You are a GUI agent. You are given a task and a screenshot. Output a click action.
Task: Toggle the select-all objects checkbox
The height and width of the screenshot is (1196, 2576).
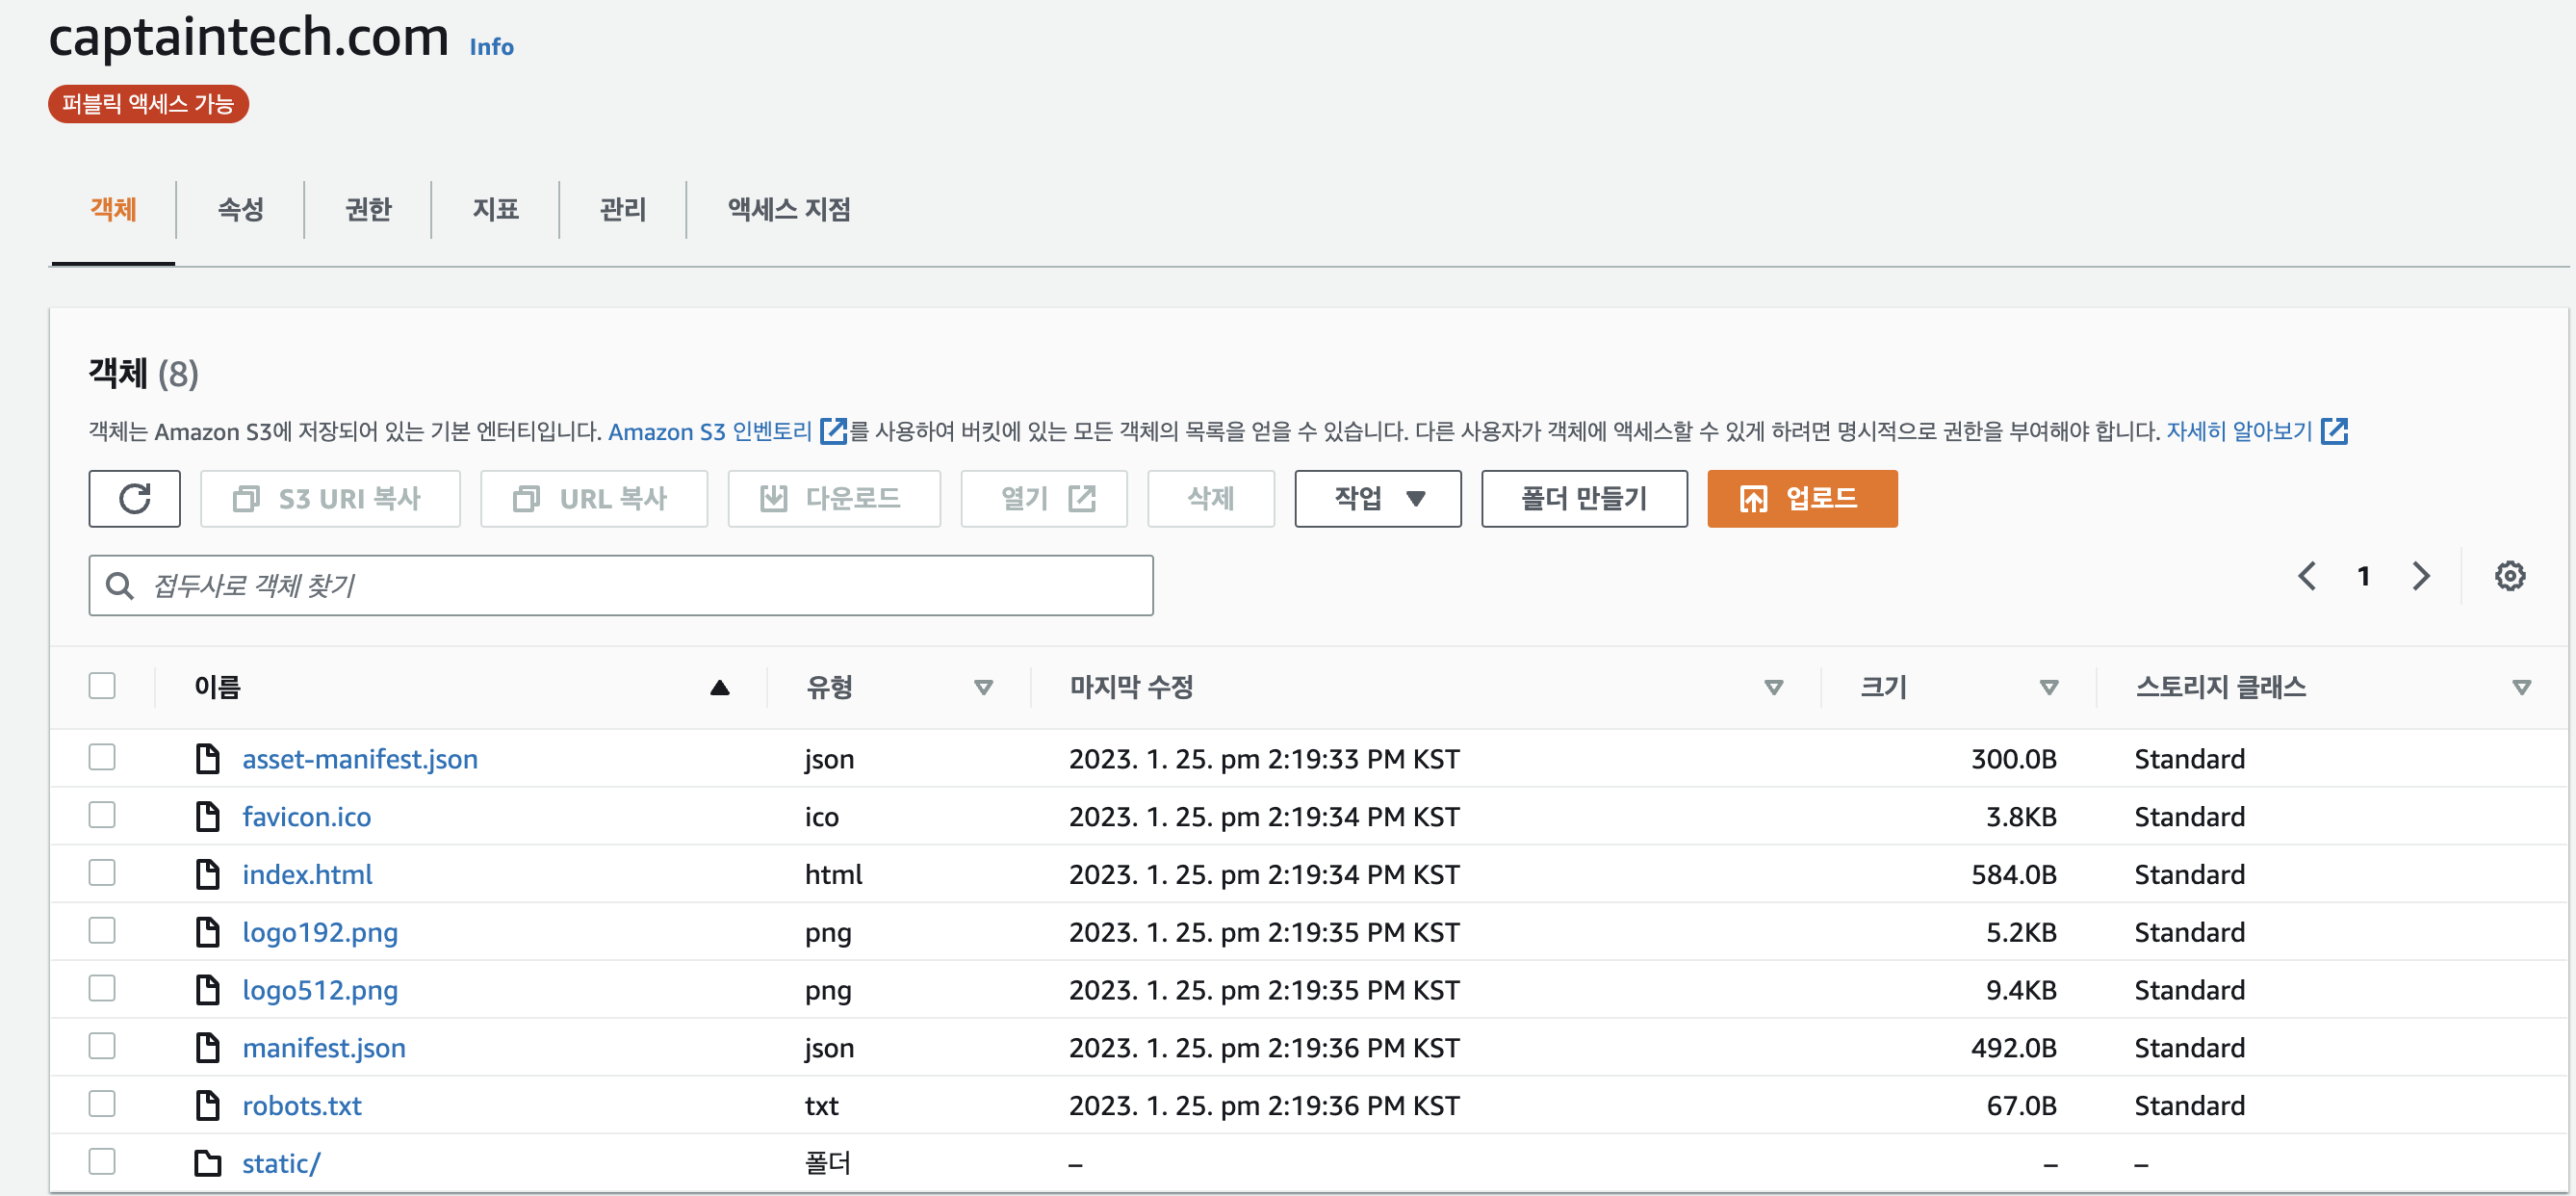[102, 686]
